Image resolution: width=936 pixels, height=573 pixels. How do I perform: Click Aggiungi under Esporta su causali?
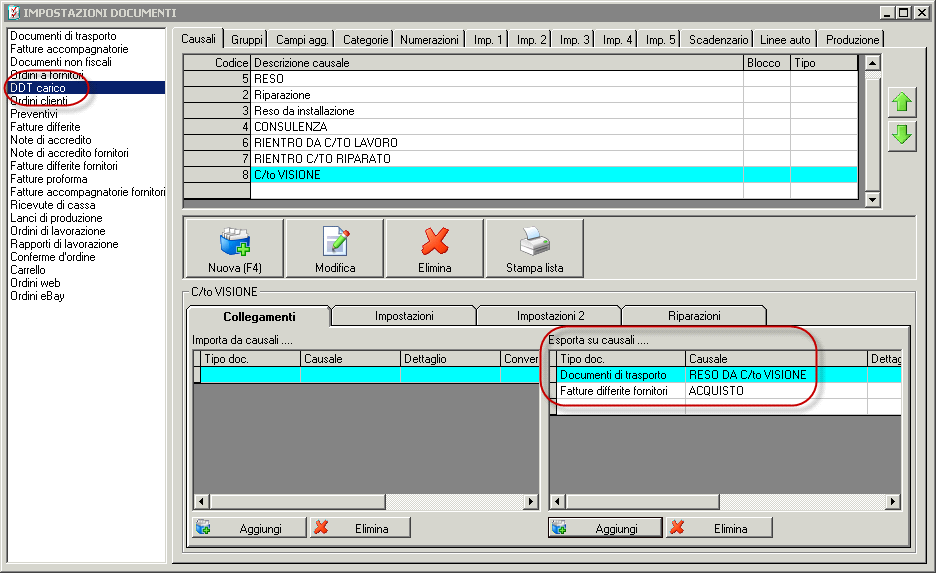coord(605,528)
